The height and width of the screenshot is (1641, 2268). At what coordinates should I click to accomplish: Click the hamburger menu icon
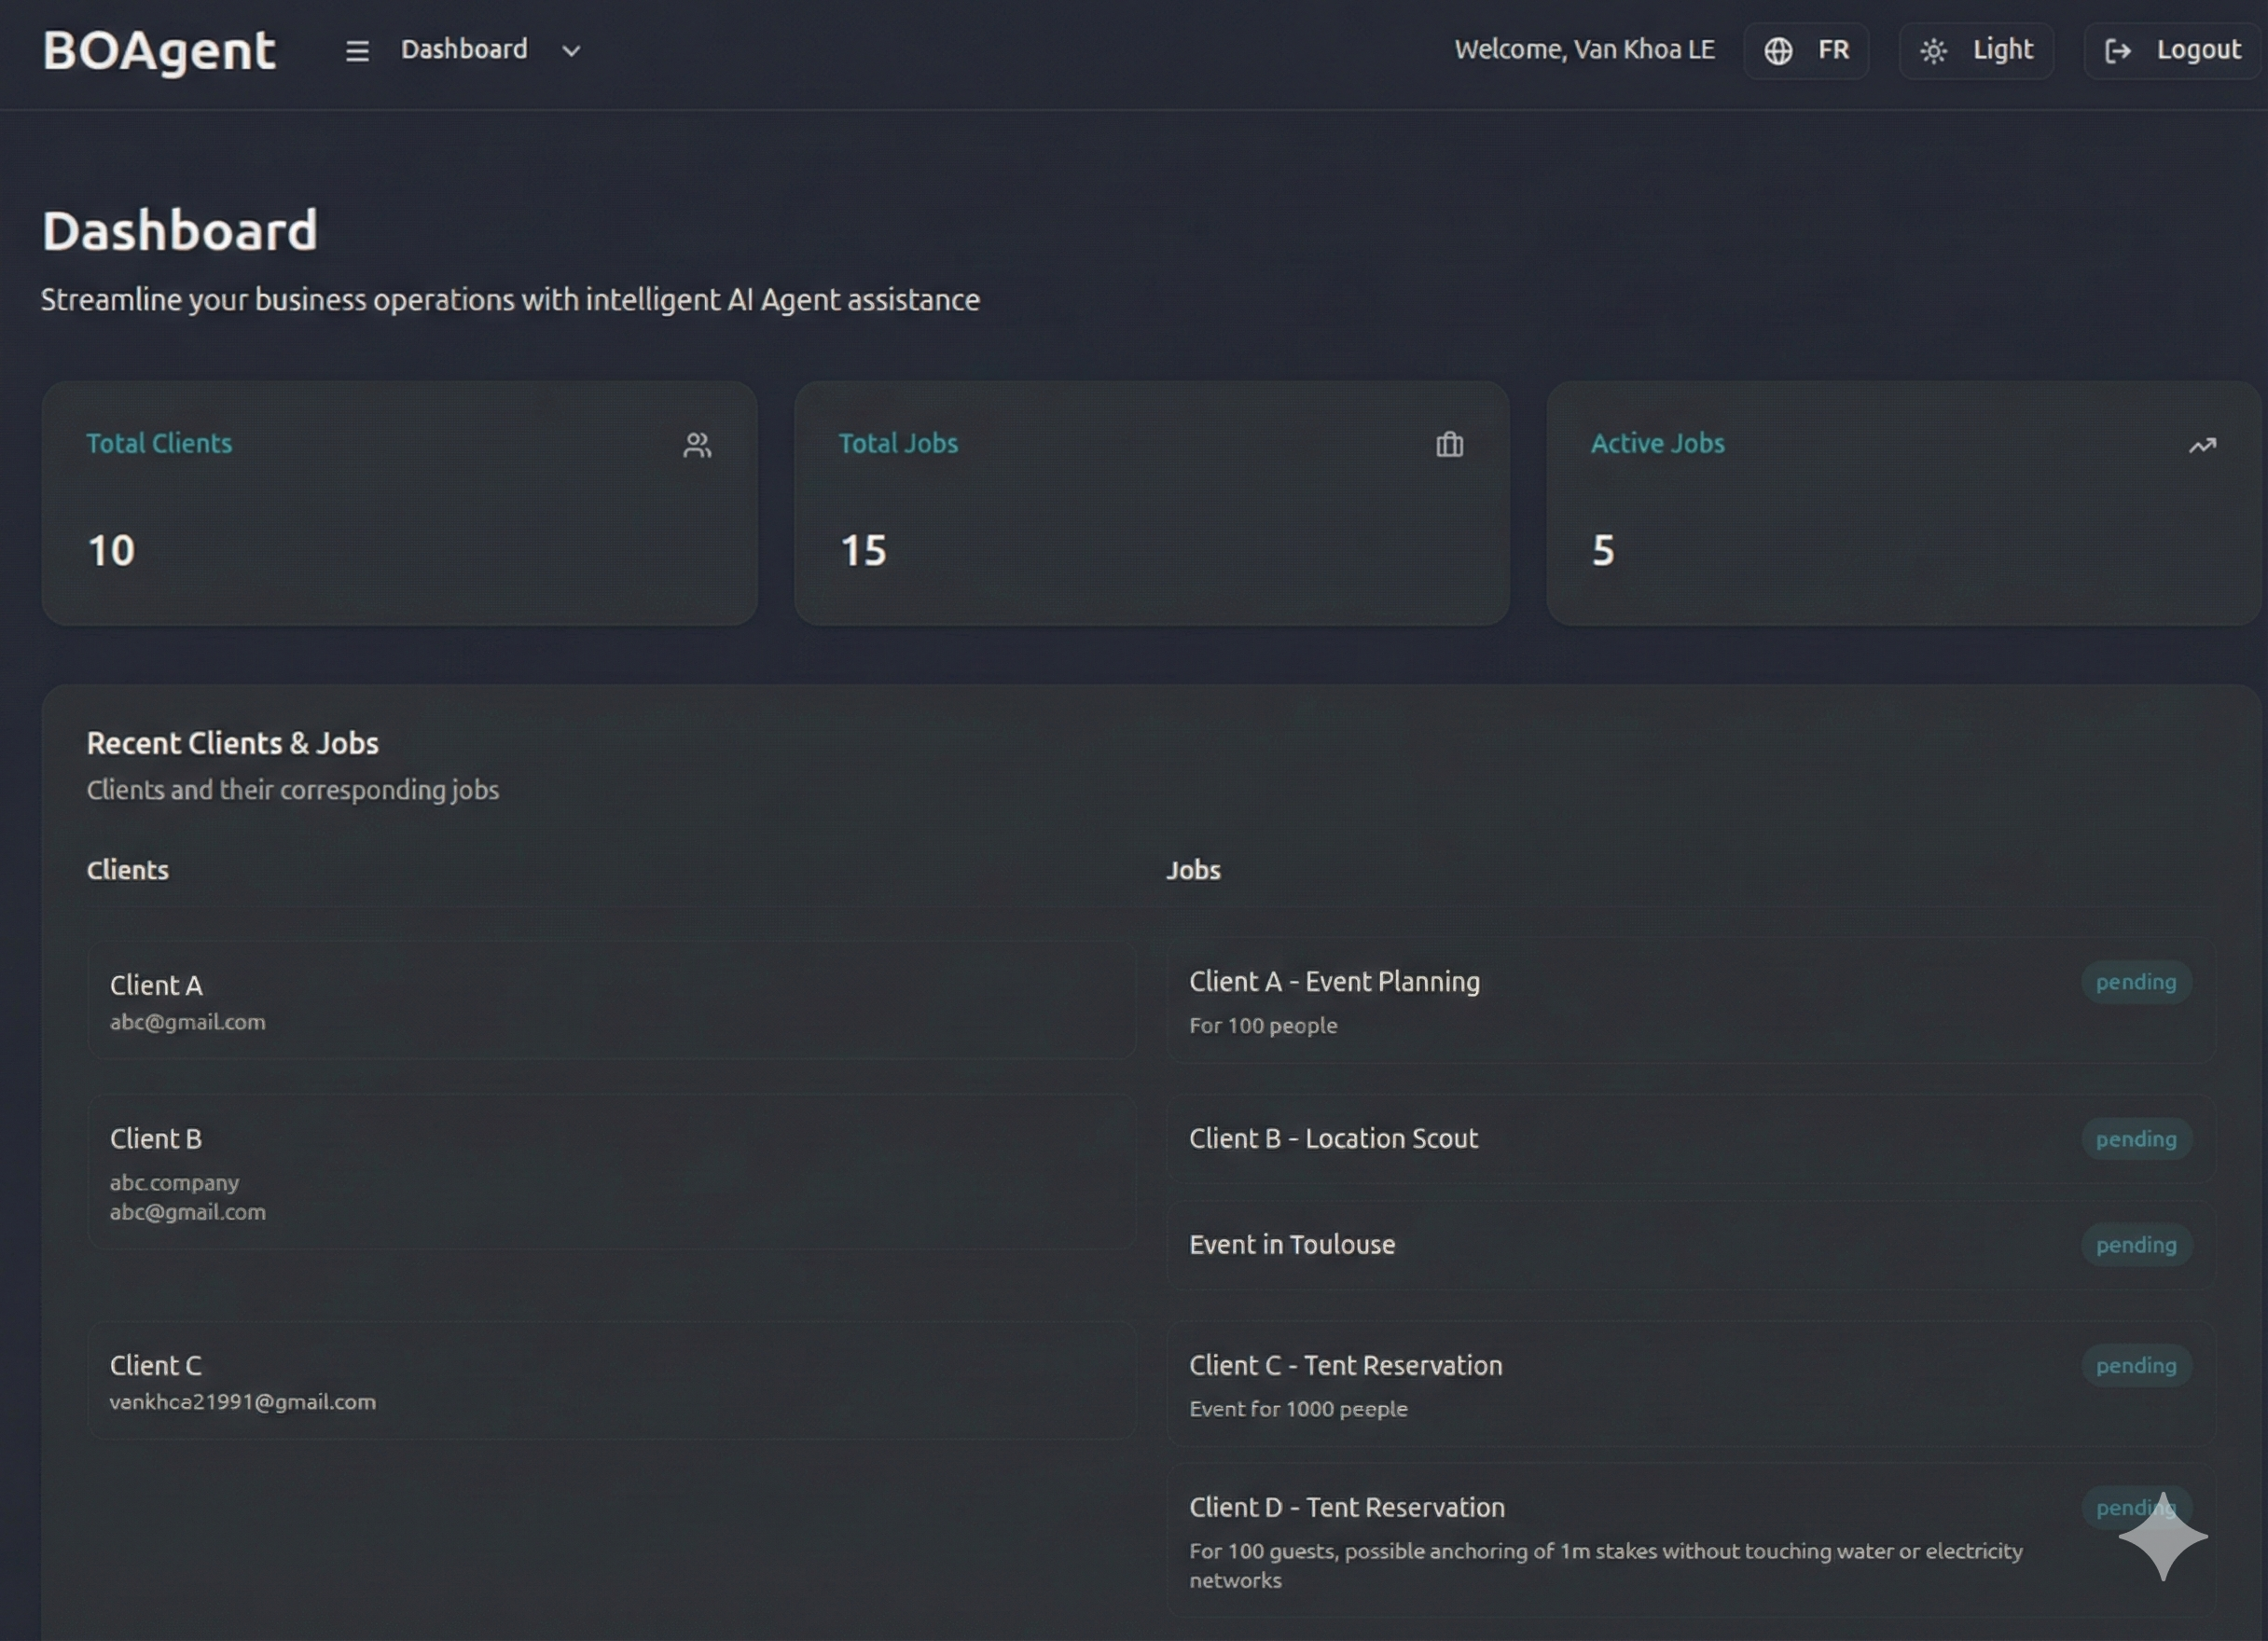(x=357, y=51)
